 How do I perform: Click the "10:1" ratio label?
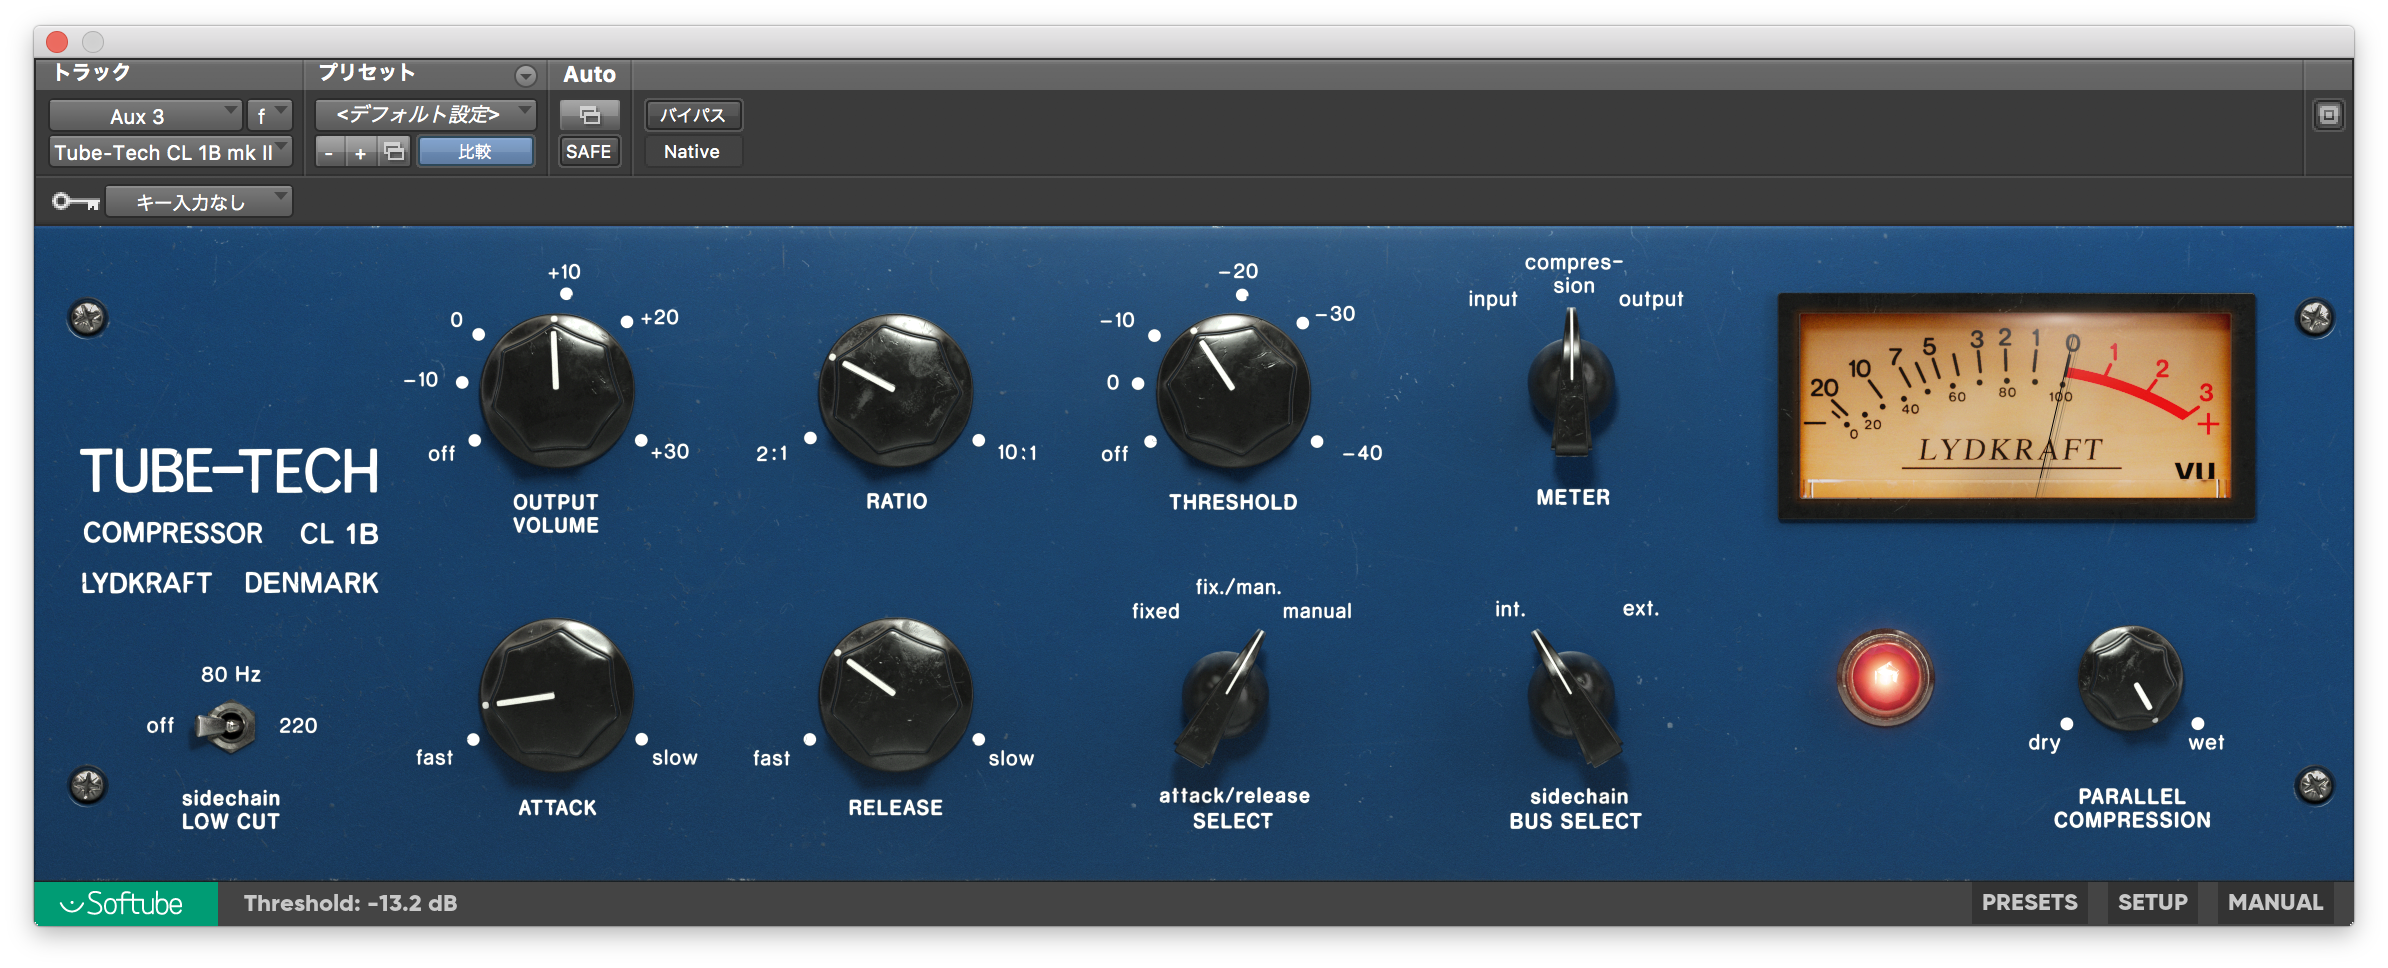(x=1017, y=453)
